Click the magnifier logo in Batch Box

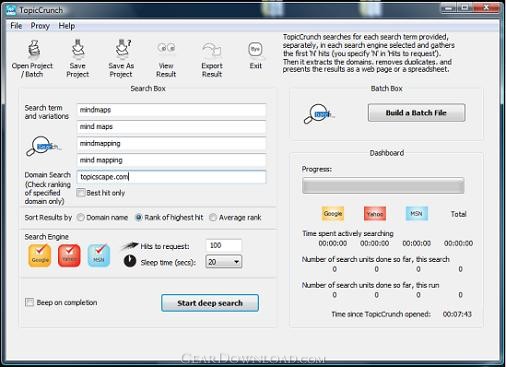click(319, 114)
